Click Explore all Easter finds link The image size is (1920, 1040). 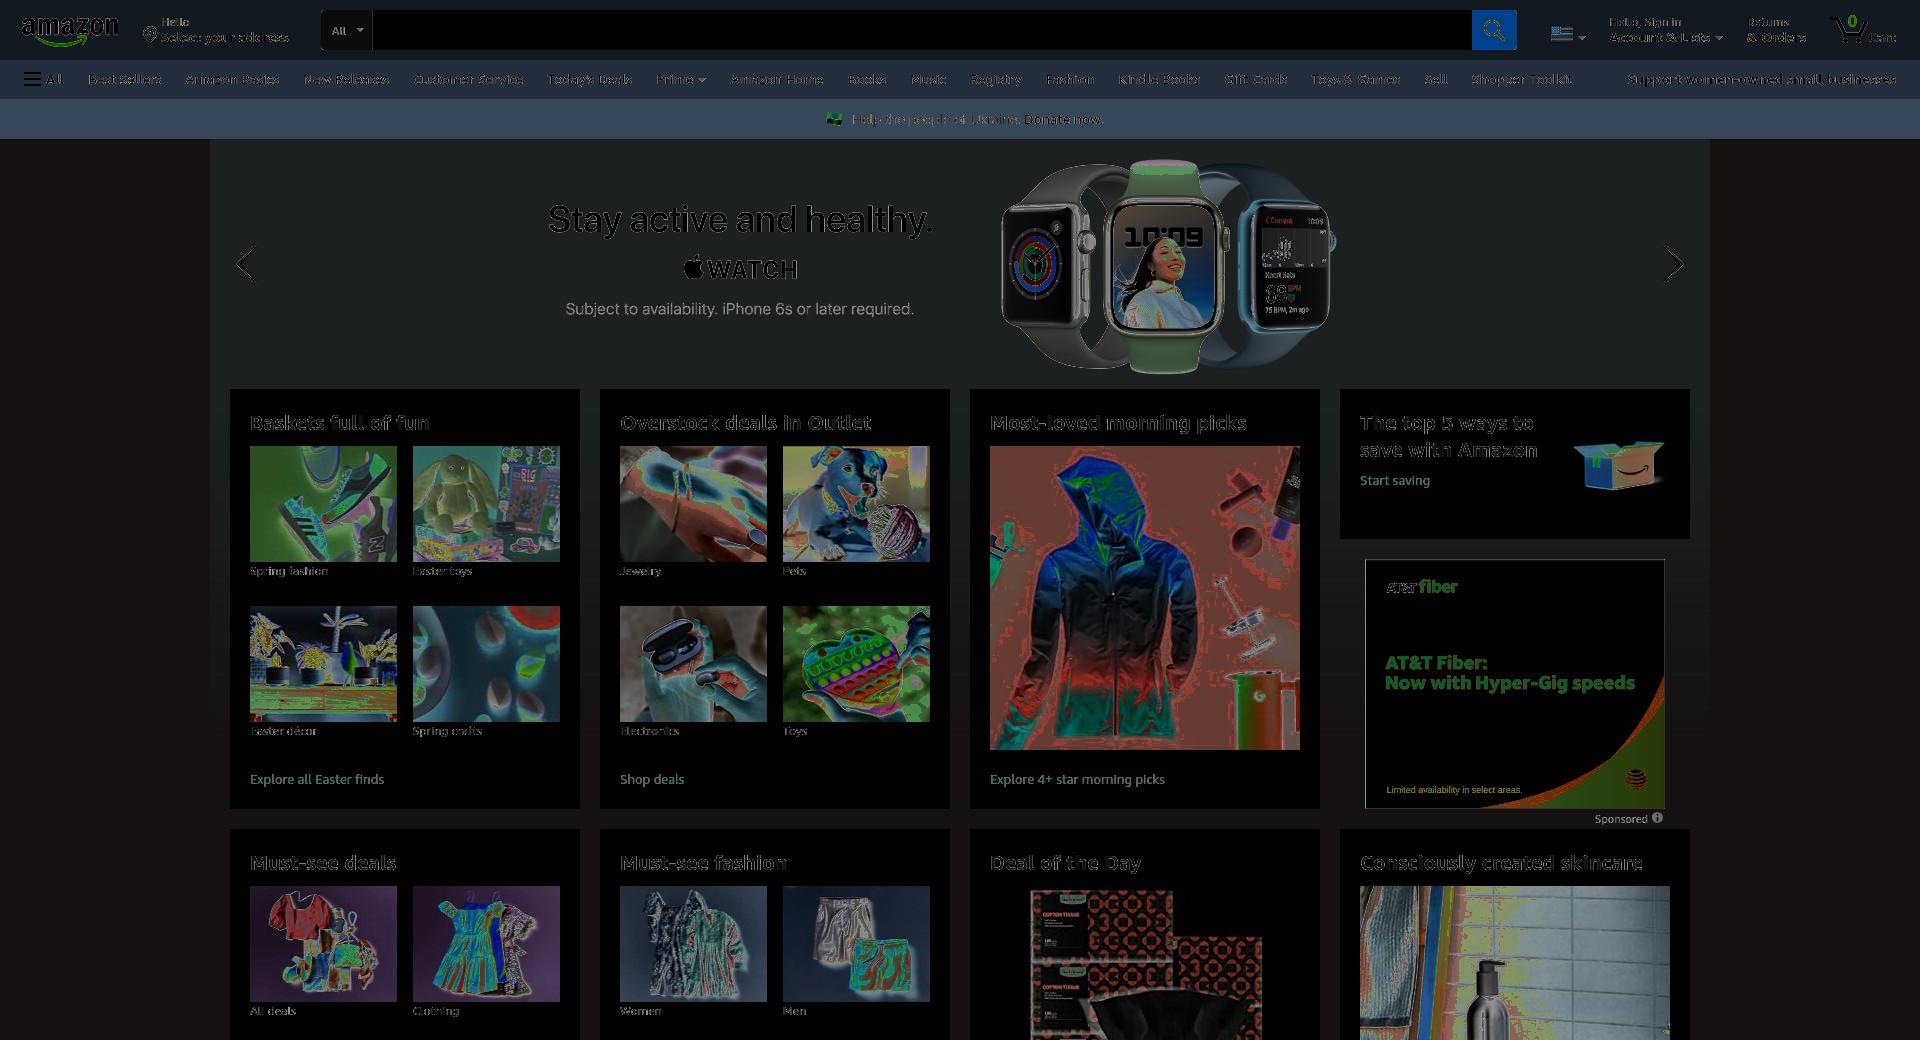(317, 779)
